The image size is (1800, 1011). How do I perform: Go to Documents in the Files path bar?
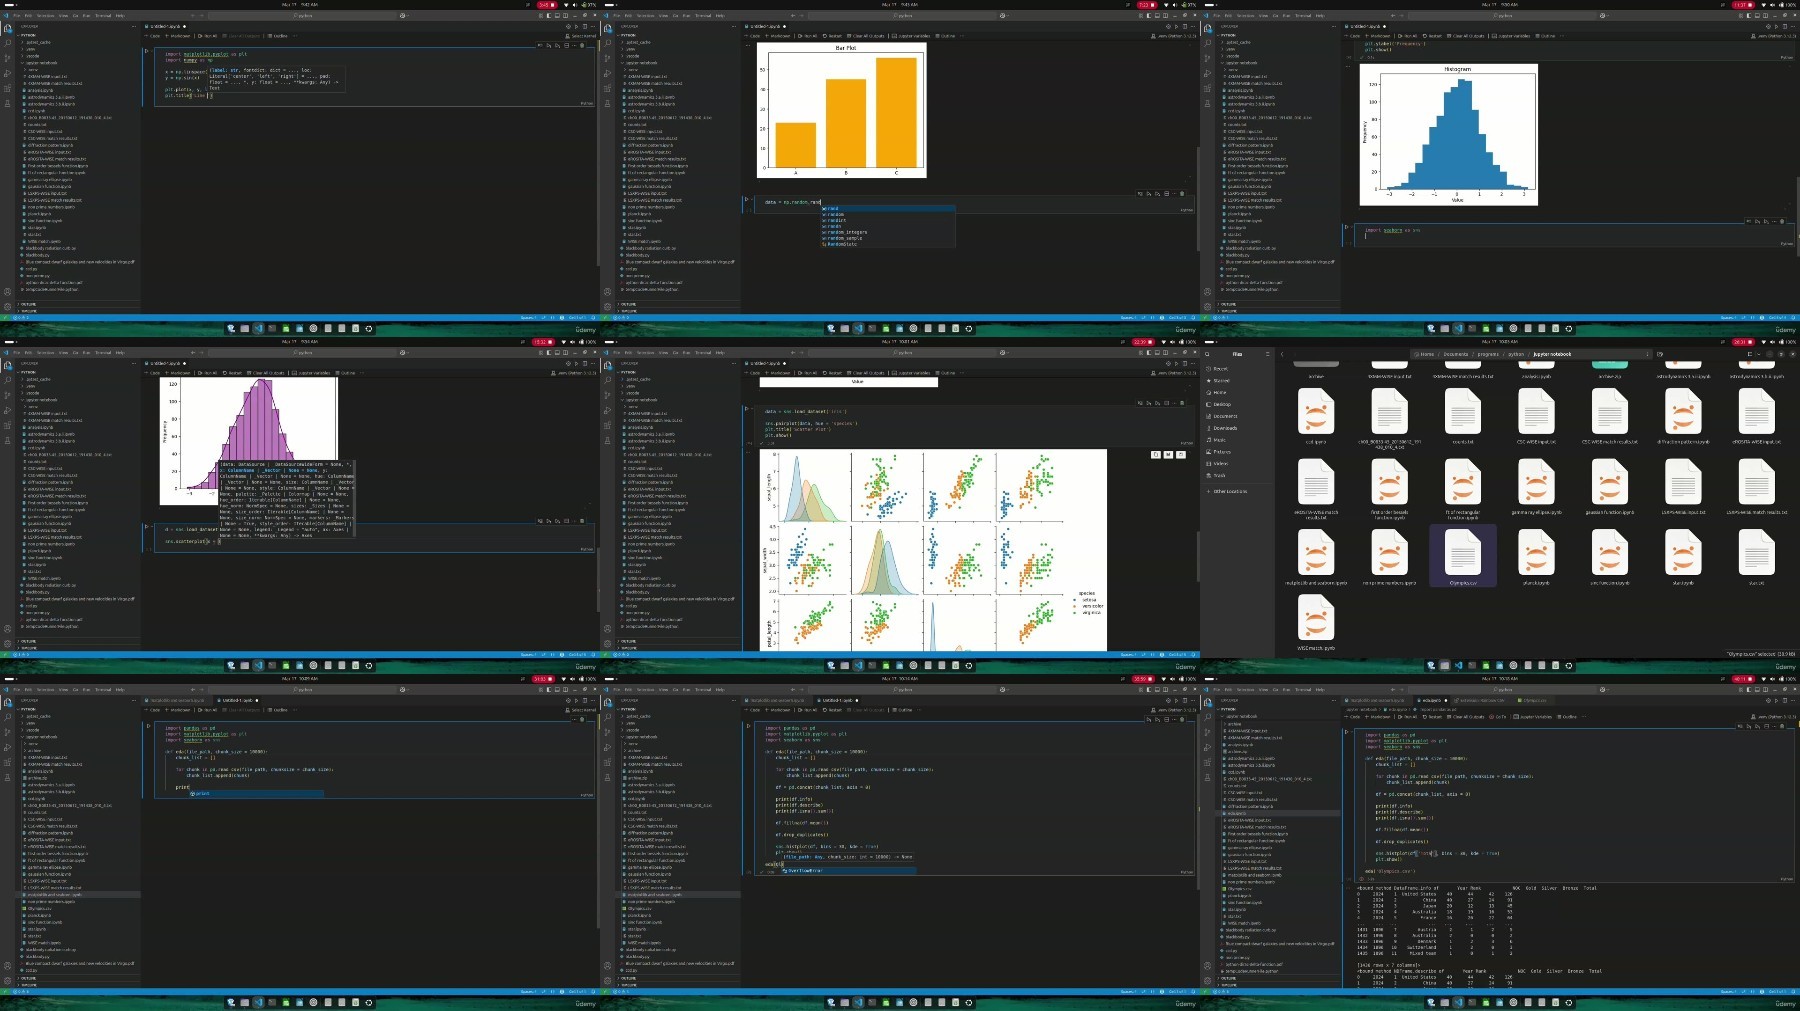point(1456,354)
